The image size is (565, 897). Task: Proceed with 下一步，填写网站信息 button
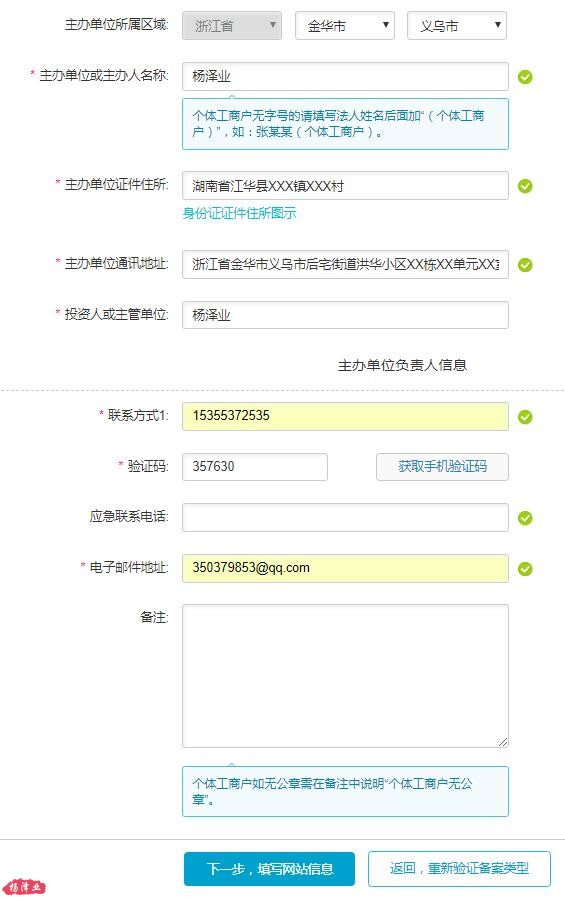tap(269, 869)
